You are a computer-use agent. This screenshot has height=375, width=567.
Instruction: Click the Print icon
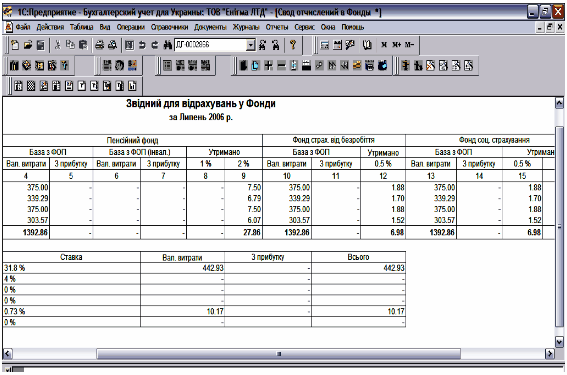(x=99, y=45)
